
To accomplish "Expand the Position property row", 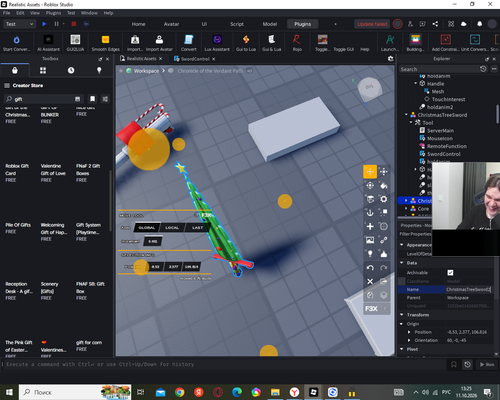I will point(409,332).
